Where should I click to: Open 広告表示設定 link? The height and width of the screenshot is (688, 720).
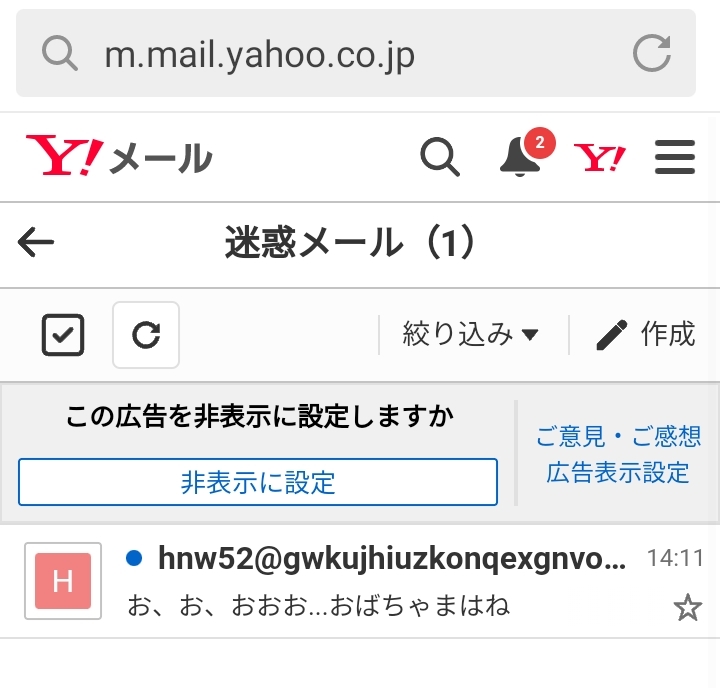(618, 473)
